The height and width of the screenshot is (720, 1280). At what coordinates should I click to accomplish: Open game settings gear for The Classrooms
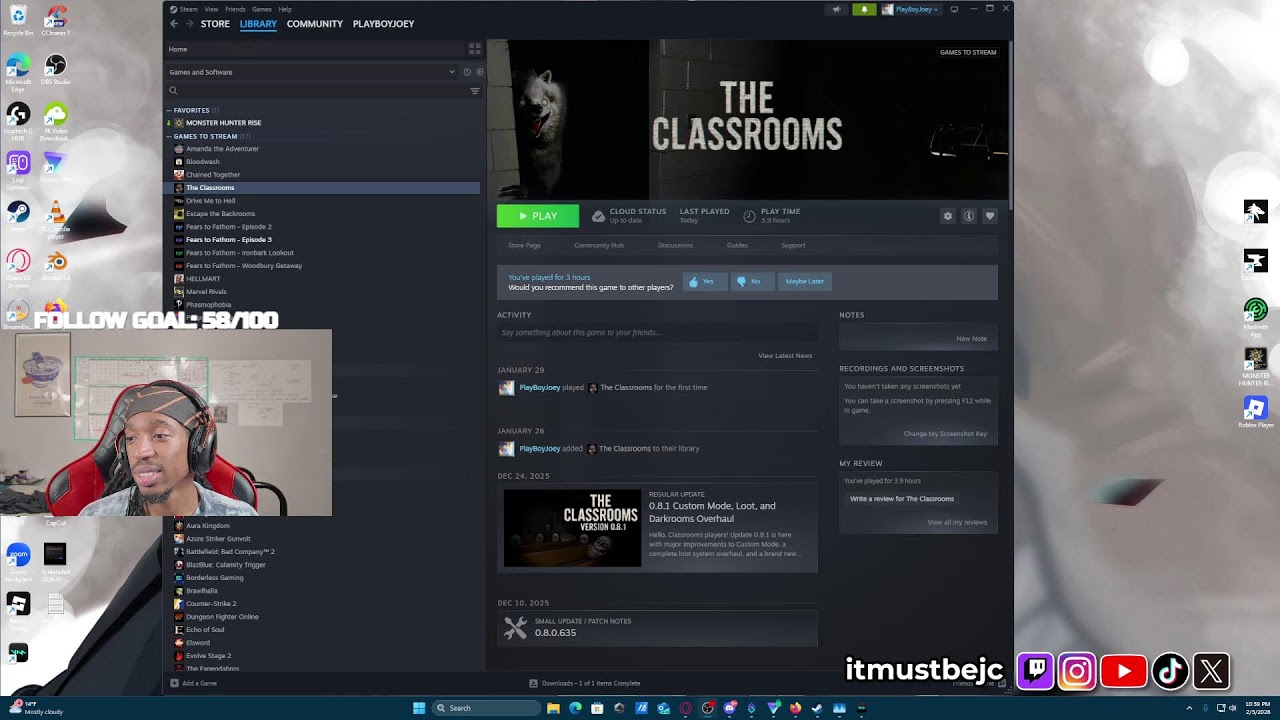948,216
